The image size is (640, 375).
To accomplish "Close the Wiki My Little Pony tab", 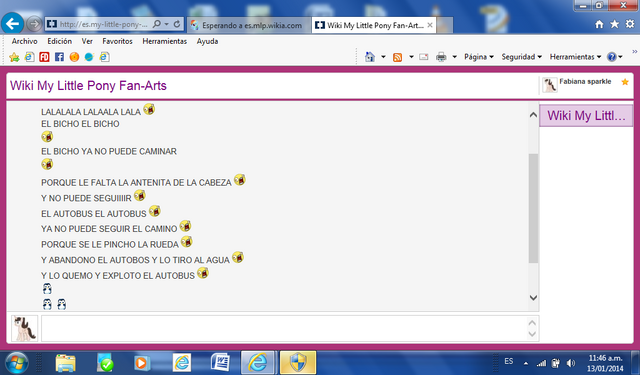I will pyautogui.click(x=430, y=25).
